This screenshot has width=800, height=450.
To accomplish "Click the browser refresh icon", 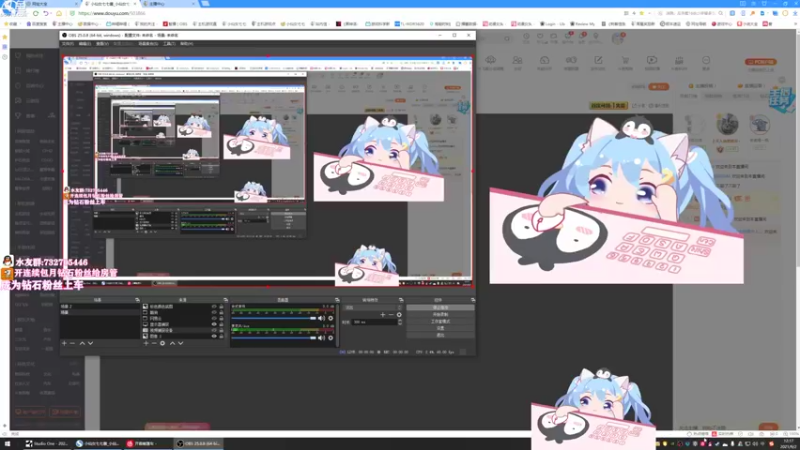I will pyautogui.click(x=36, y=13).
